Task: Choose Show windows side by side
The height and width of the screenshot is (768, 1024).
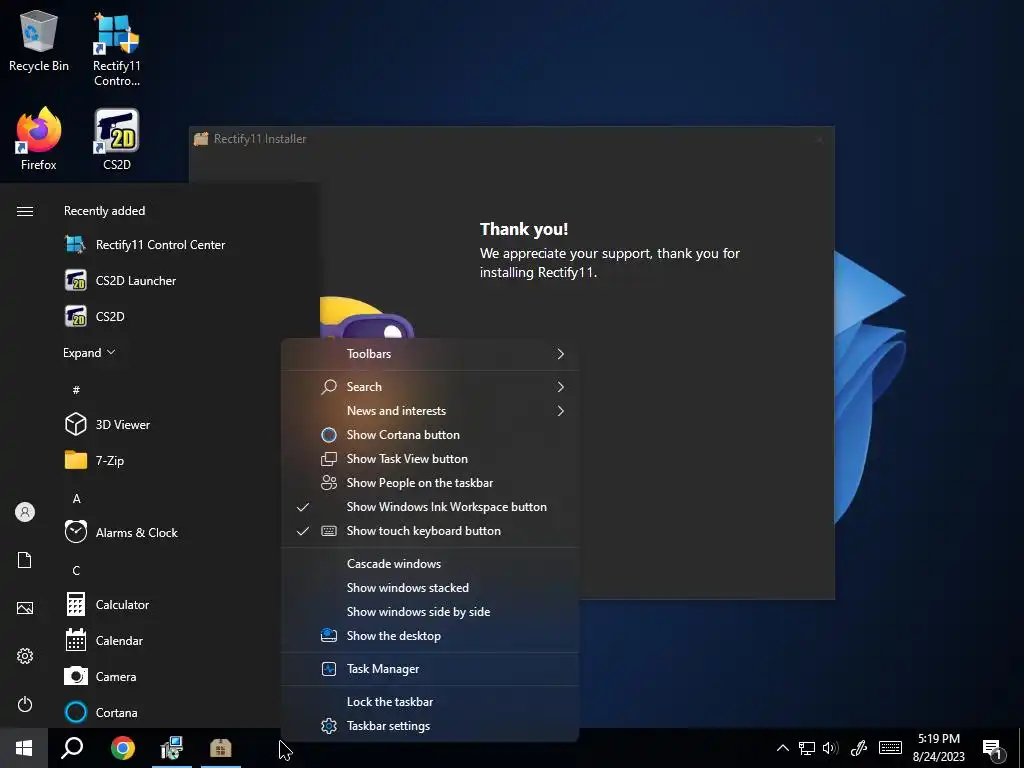Action: [430, 612]
